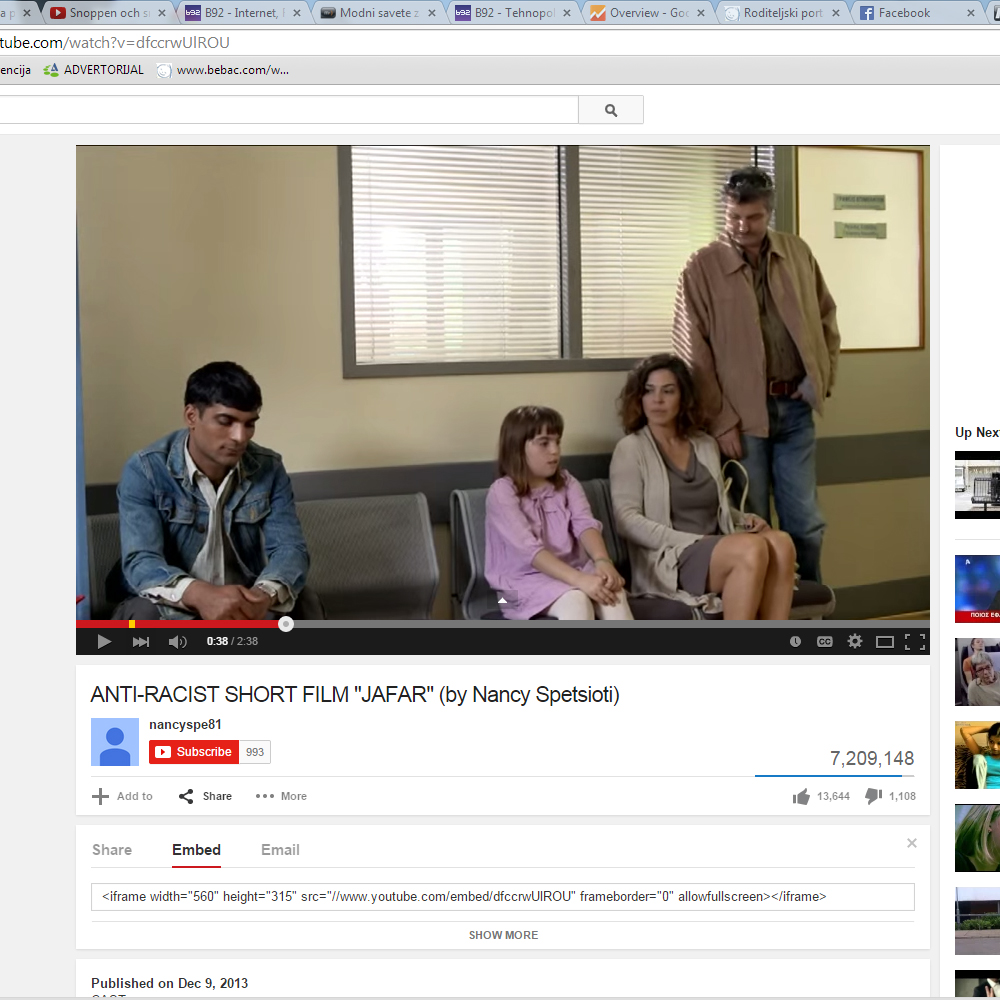Like the video with thumbs up
The height and width of the screenshot is (1000, 1000).
coord(801,797)
